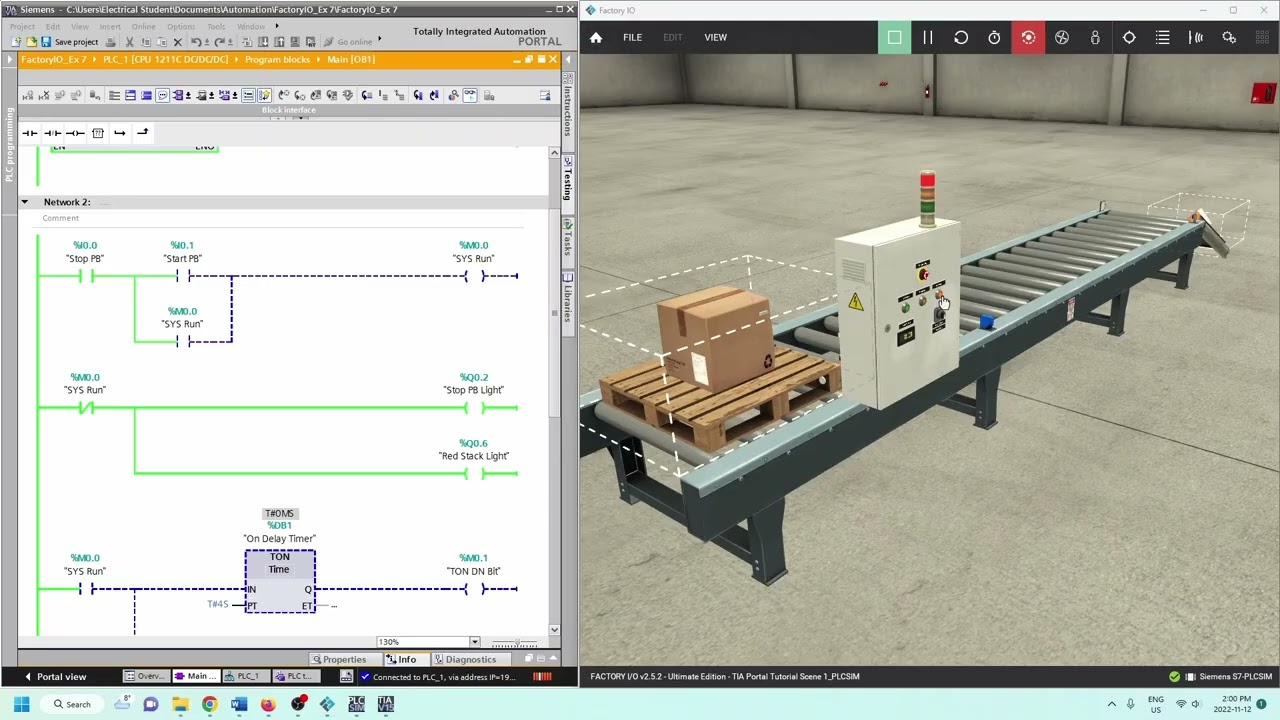The height and width of the screenshot is (720, 1280).
Task: Go to Factory IO home screen
Action: pyautogui.click(x=596, y=38)
